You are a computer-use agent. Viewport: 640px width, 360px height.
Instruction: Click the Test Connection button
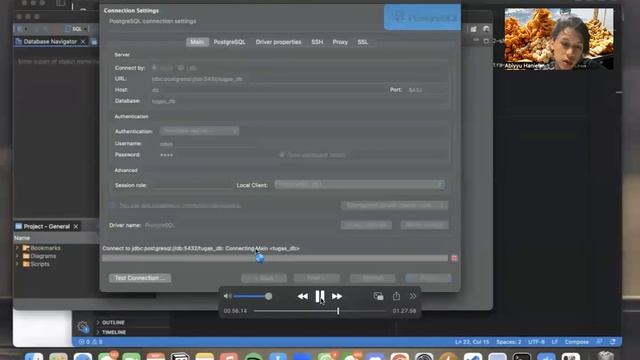click(140, 278)
